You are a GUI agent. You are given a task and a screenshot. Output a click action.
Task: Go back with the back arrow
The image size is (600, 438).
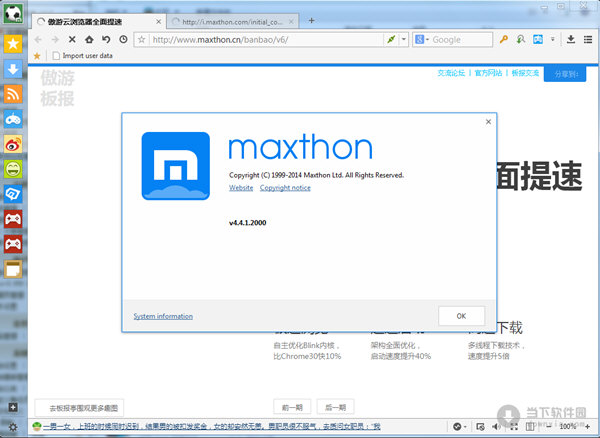tap(38, 39)
